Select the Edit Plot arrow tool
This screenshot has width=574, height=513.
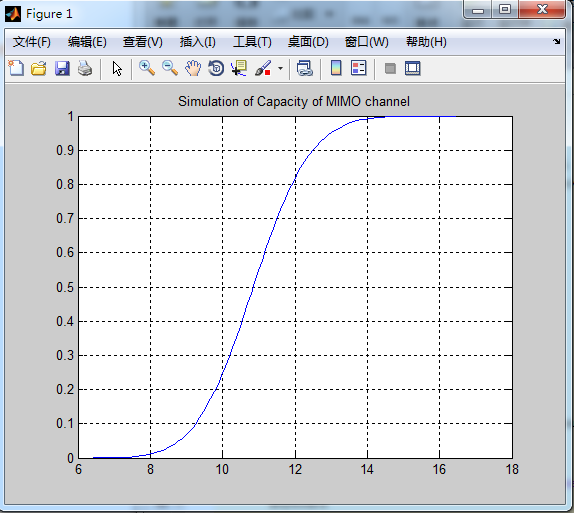click(117, 68)
